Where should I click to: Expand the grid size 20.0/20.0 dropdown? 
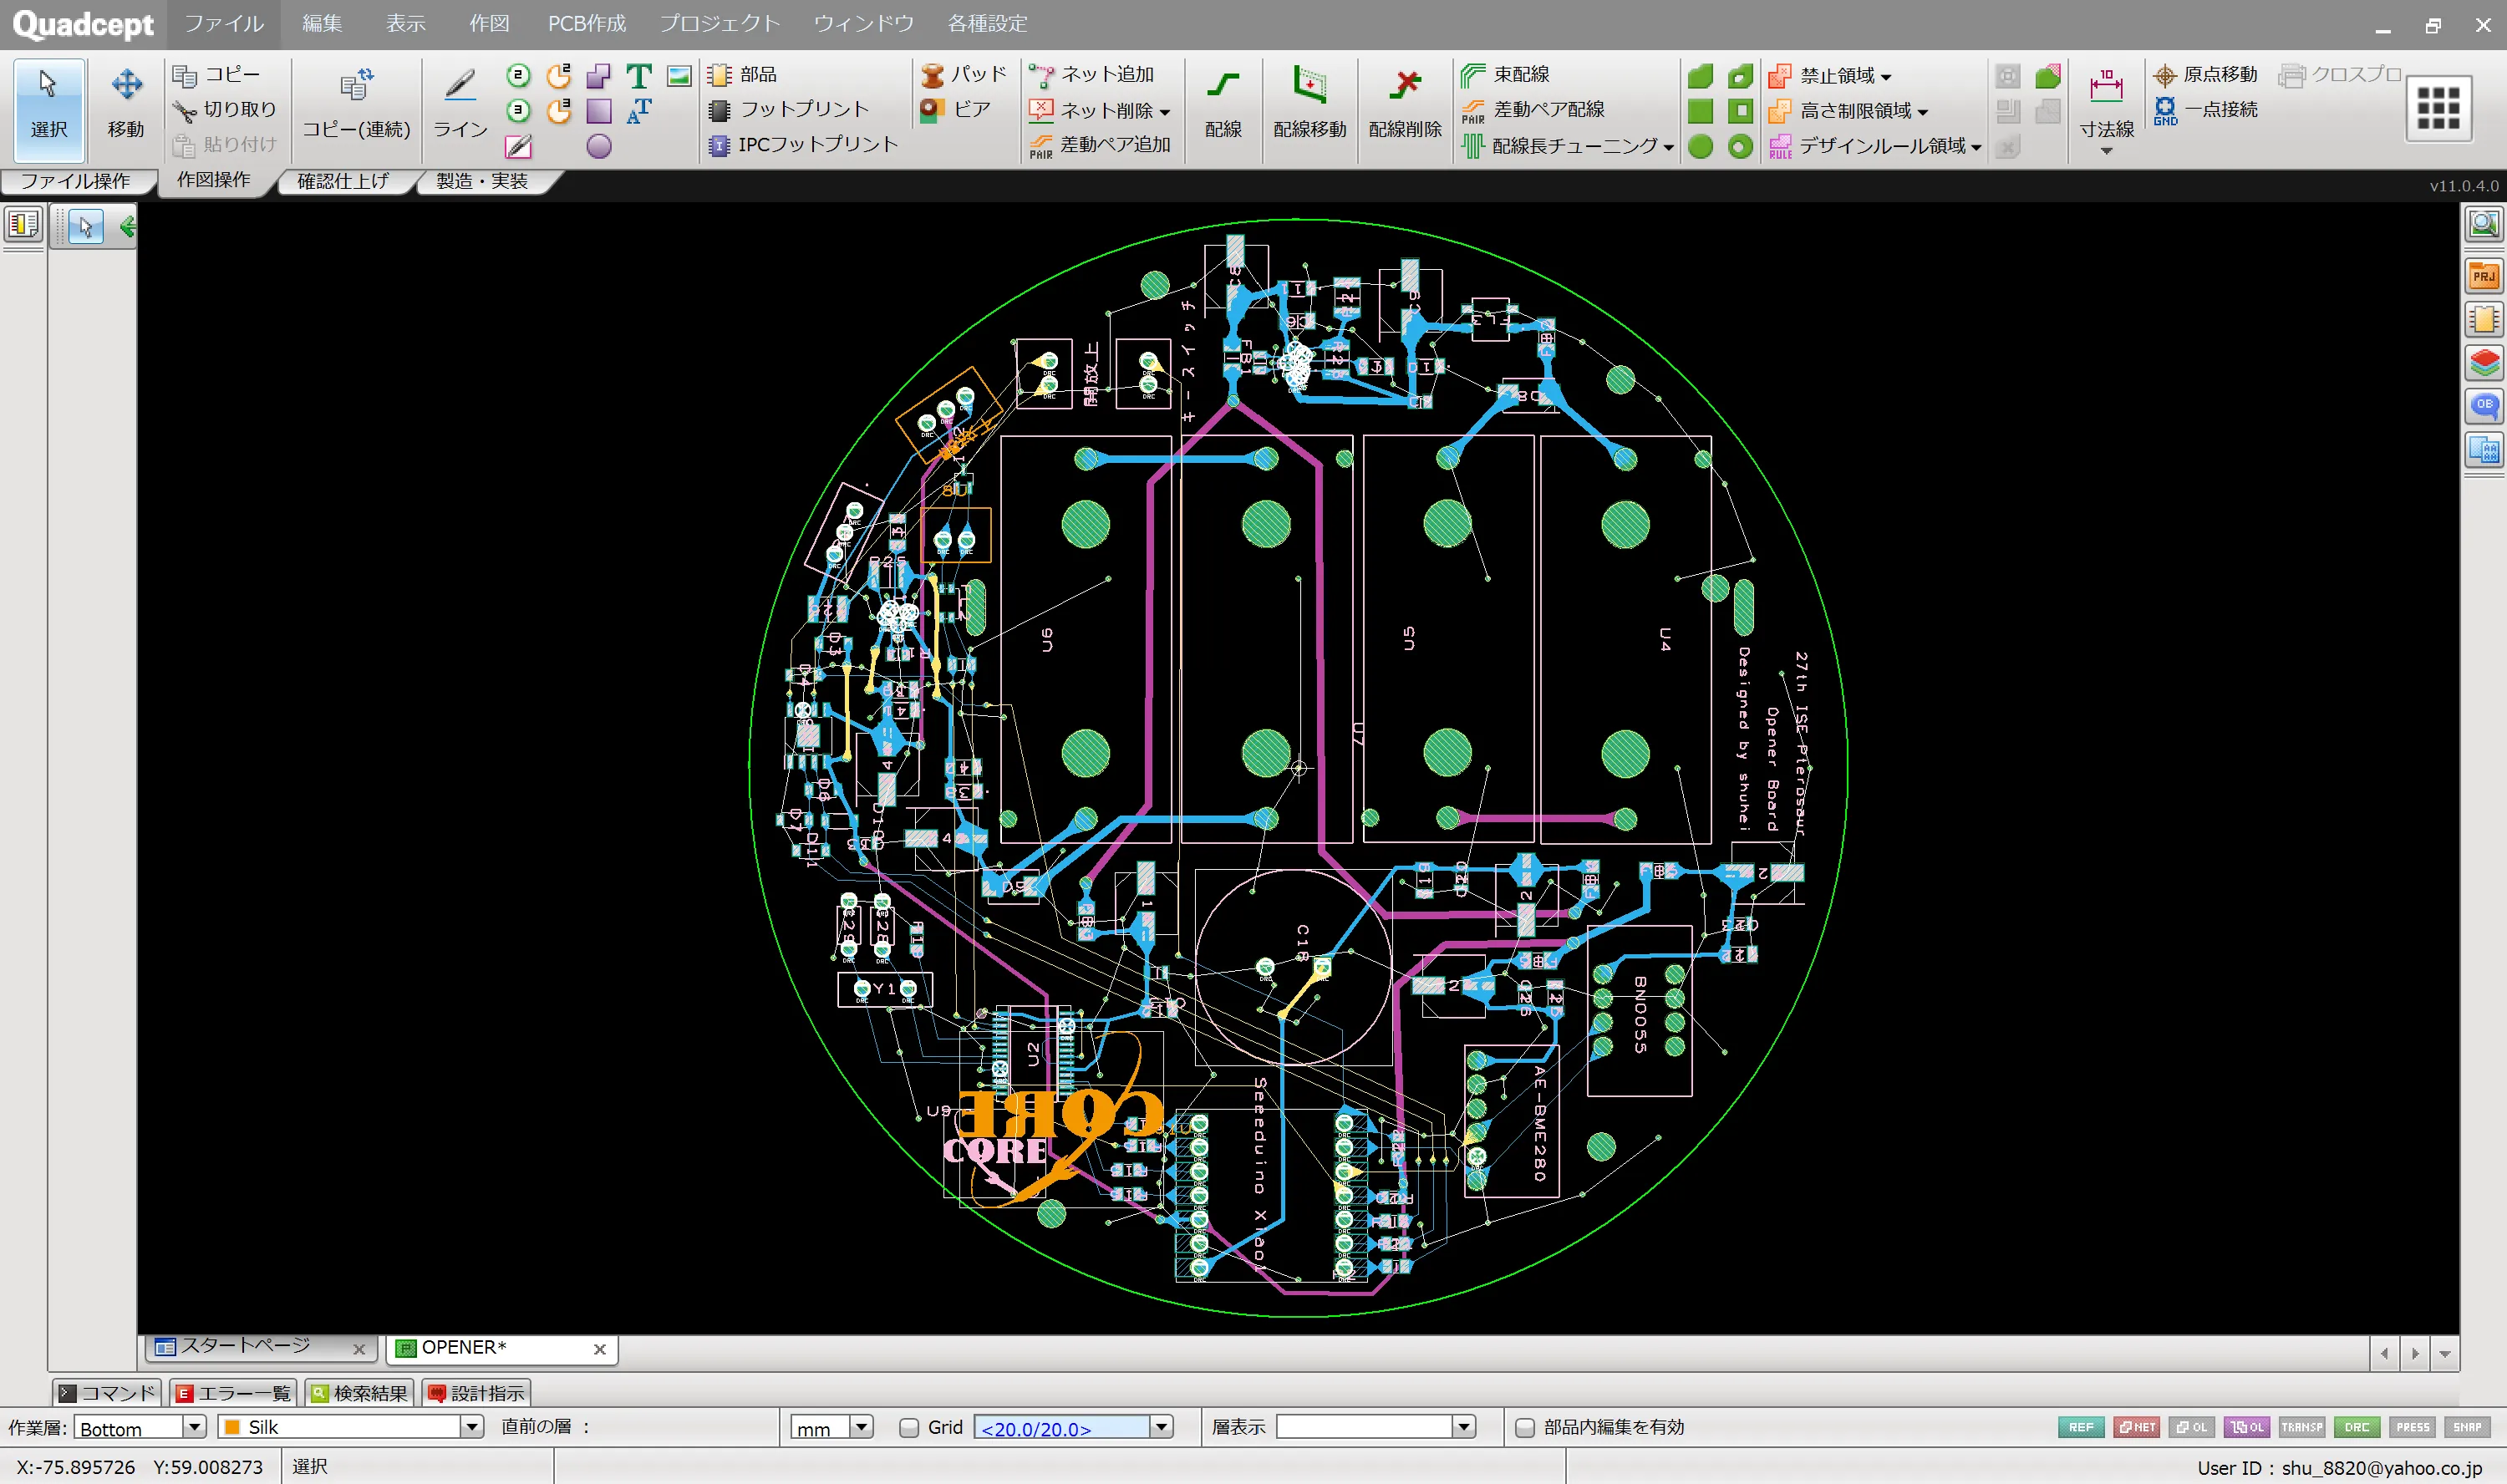pos(1161,1427)
